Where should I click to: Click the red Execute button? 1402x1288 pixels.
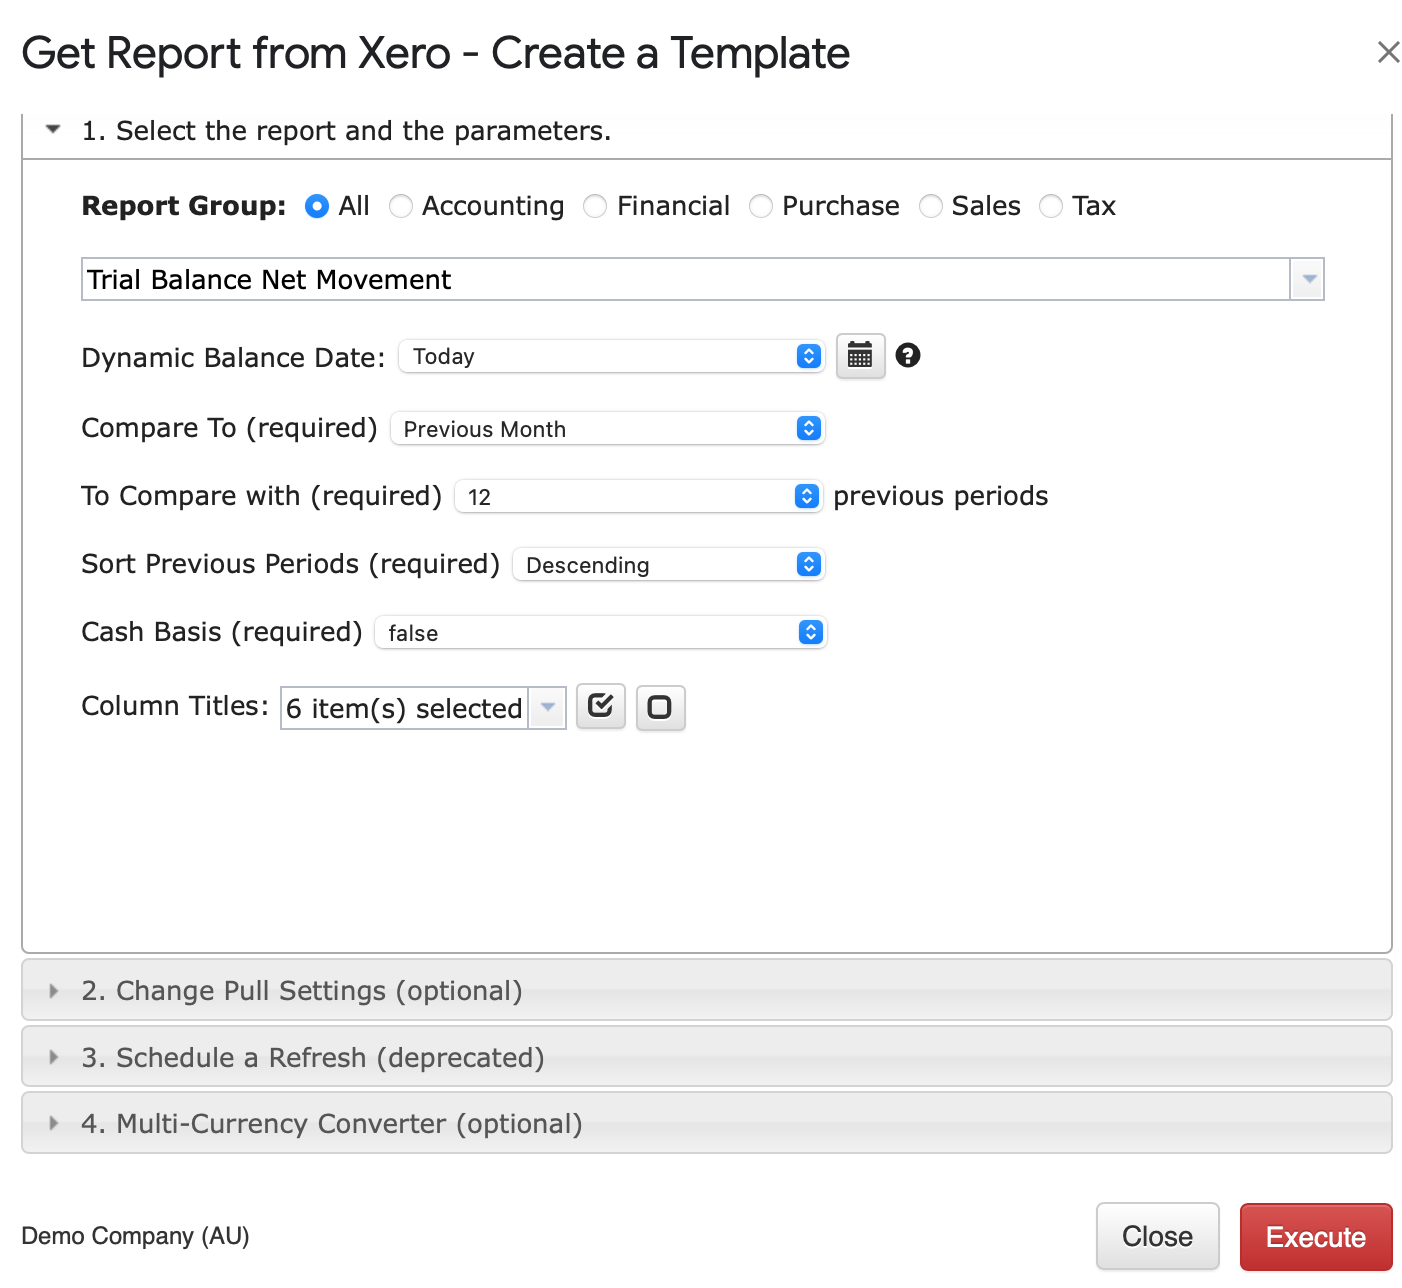coord(1315,1237)
